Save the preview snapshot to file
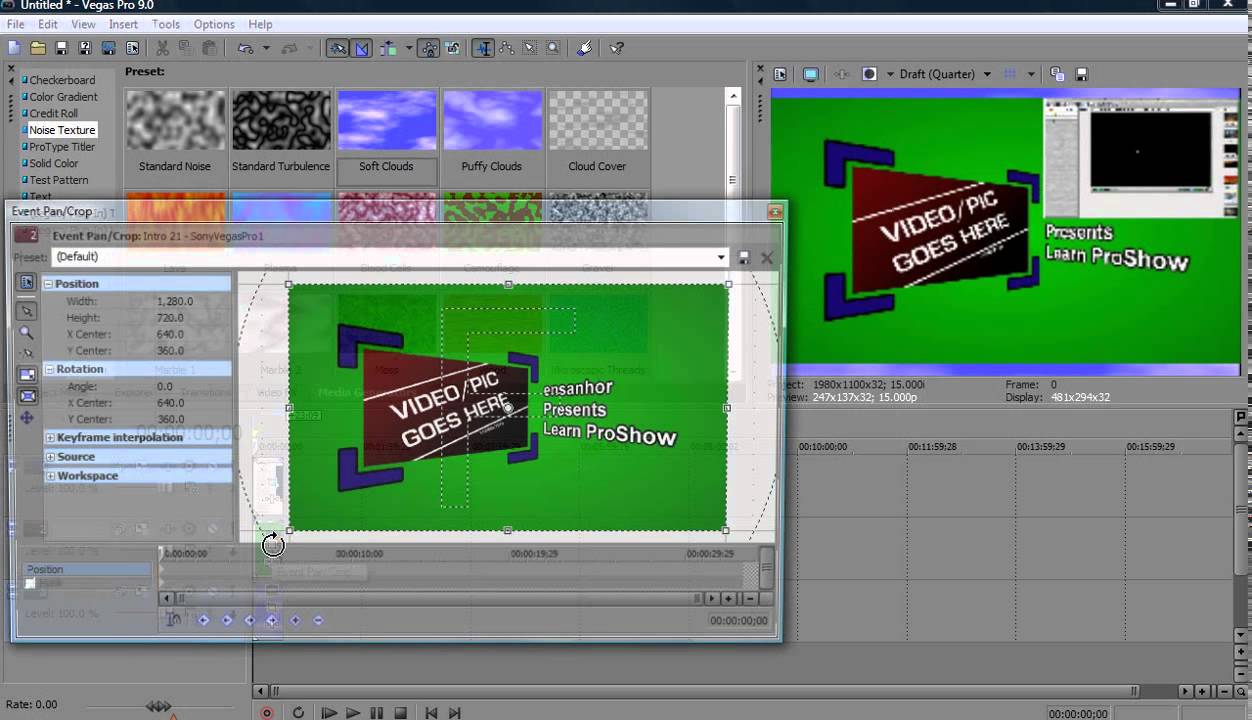 coord(1080,74)
